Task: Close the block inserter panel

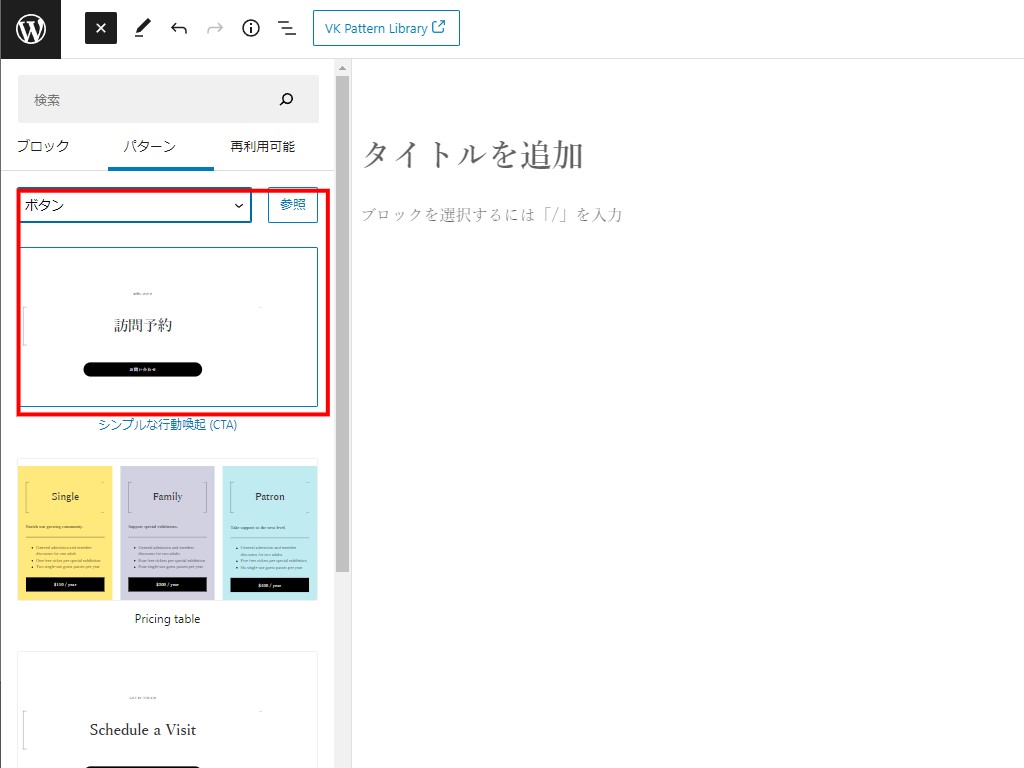Action: point(101,28)
